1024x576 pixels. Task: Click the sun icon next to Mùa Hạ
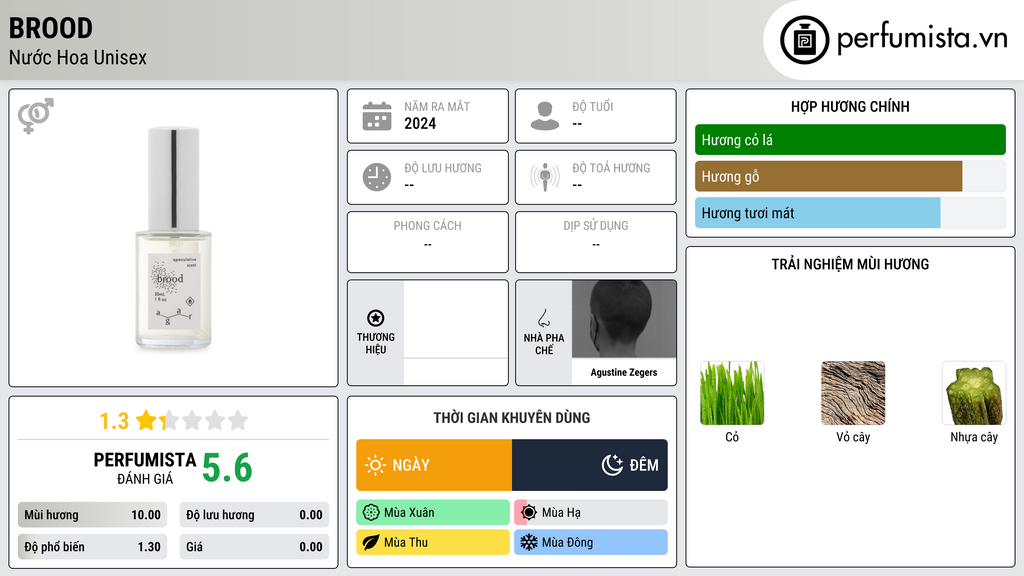click(x=529, y=513)
